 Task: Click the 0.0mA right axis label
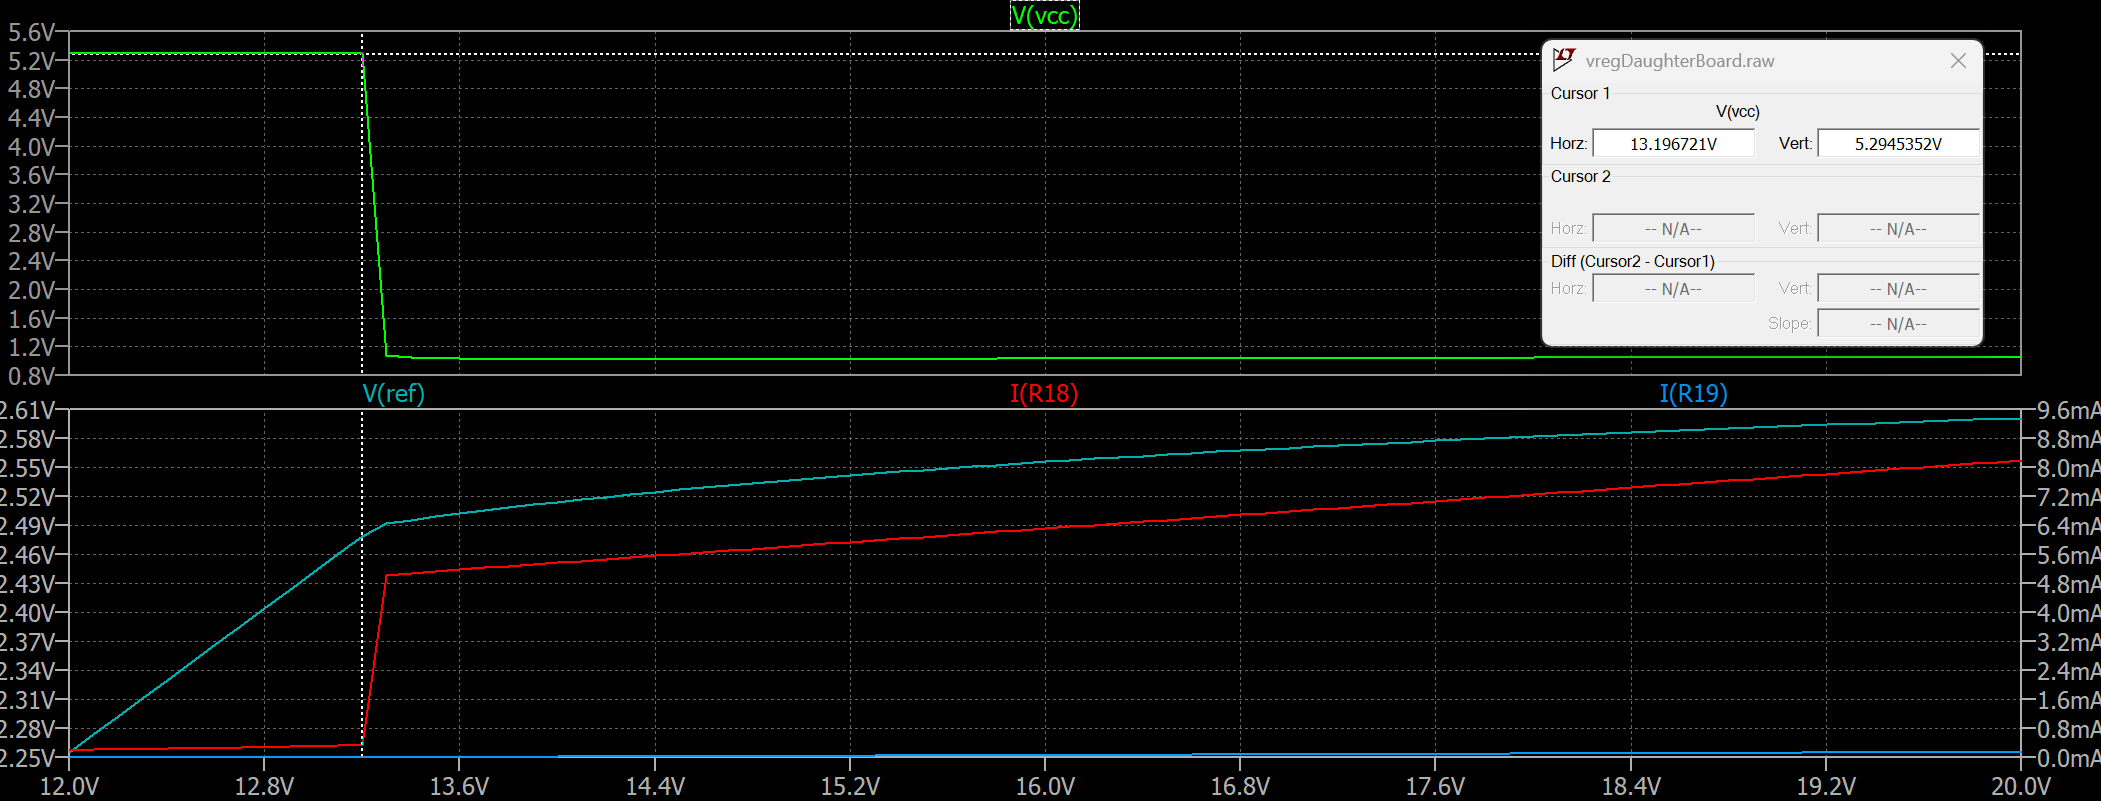coord(2068,758)
